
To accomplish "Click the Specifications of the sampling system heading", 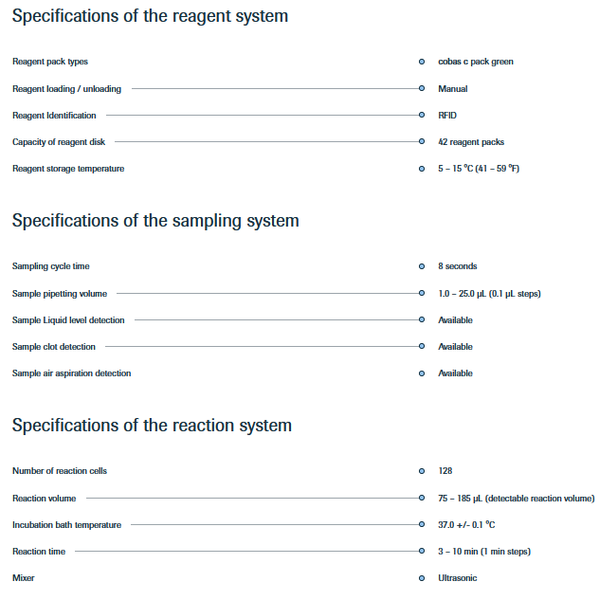I will point(155,221).
